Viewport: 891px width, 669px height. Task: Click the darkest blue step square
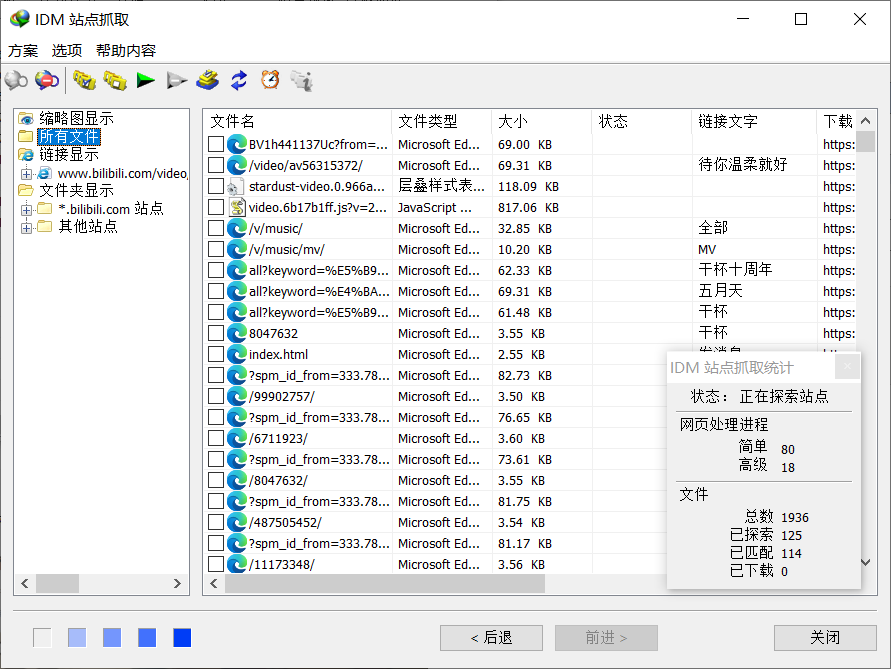click(x=182, y=638)
